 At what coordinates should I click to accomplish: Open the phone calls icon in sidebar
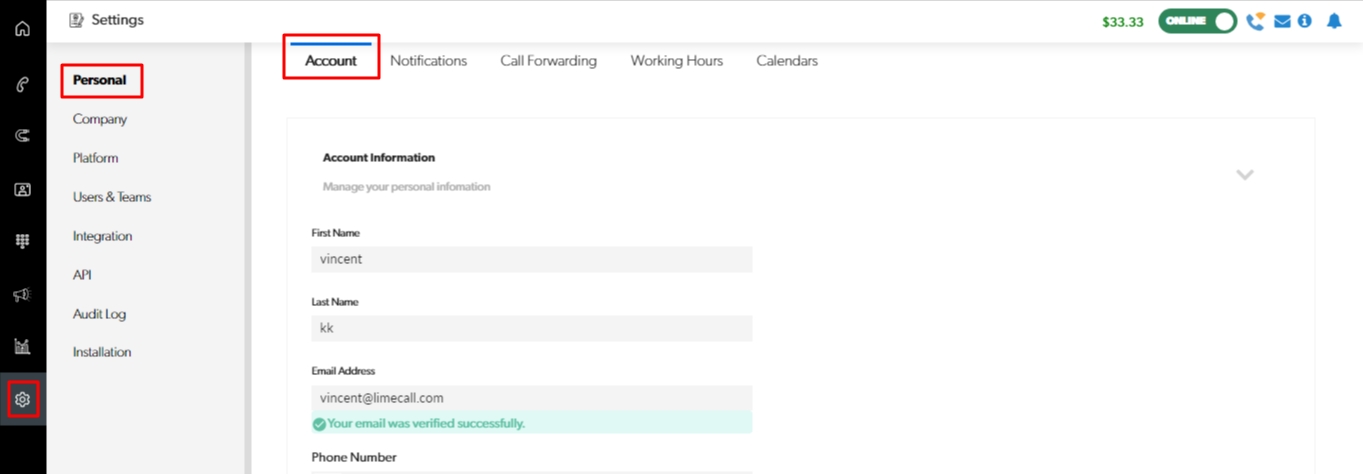point(22,84)
